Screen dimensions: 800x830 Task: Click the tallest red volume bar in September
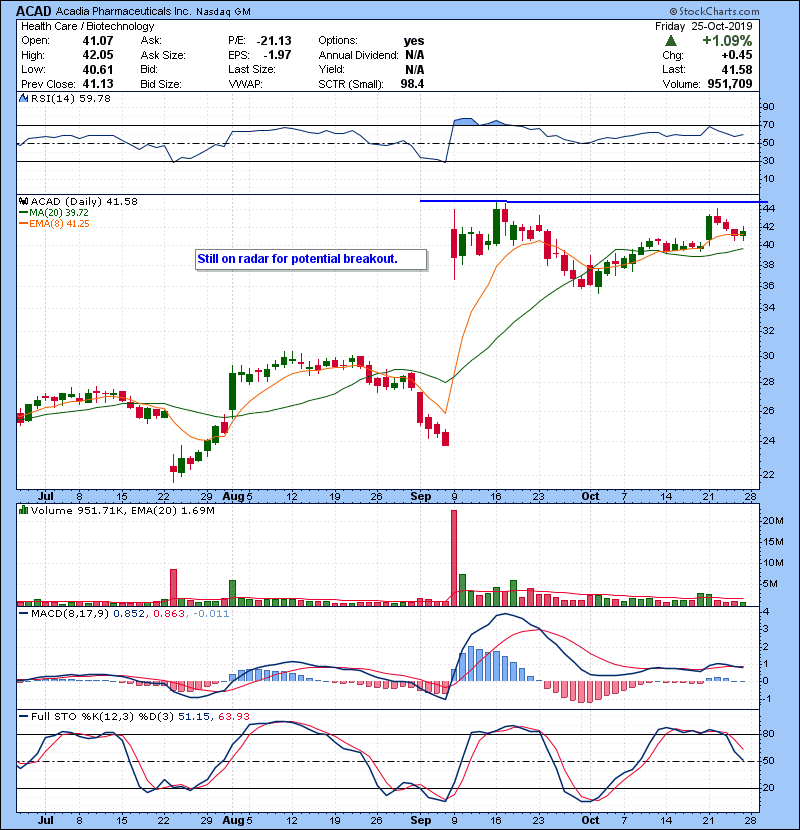point(454,558)
